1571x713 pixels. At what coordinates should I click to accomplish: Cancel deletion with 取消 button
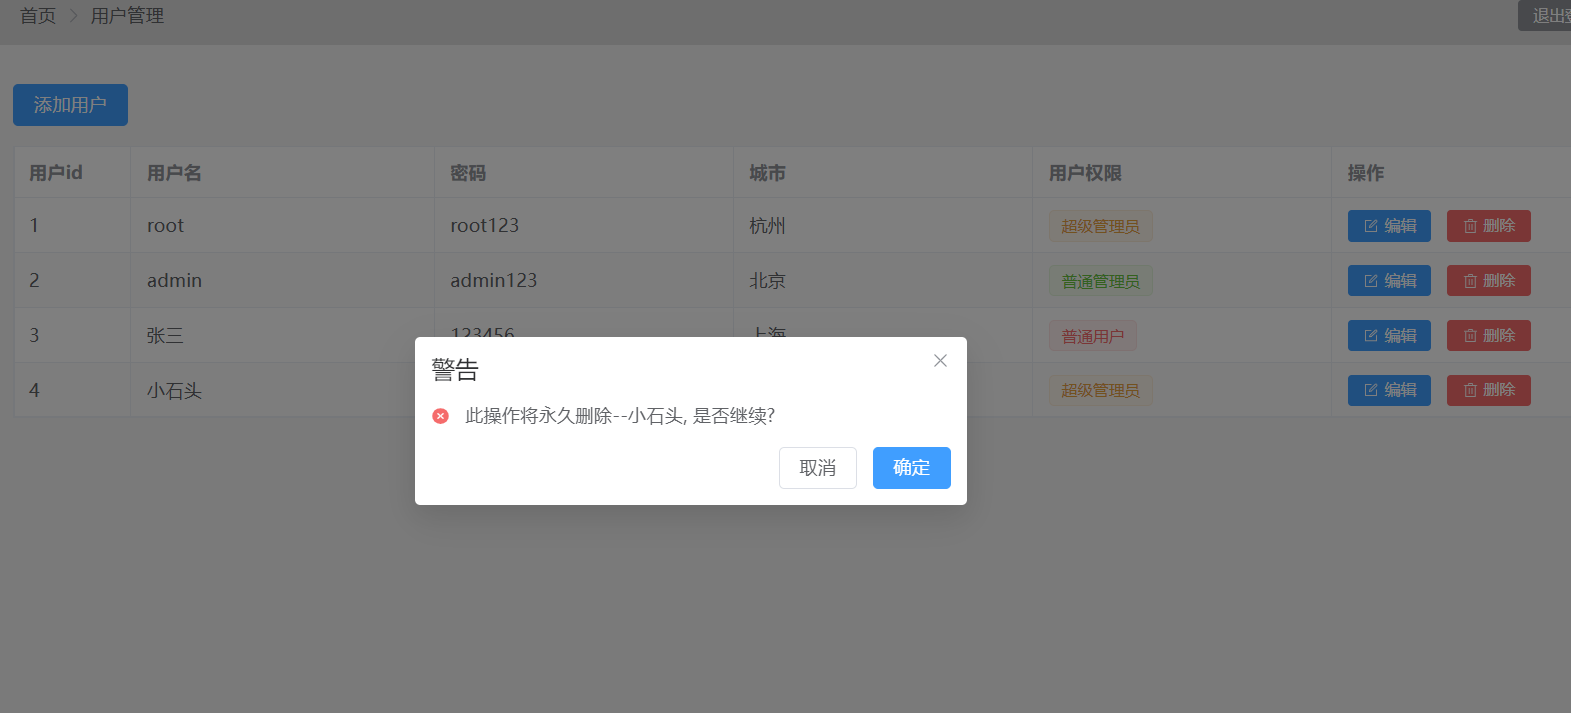817,468
